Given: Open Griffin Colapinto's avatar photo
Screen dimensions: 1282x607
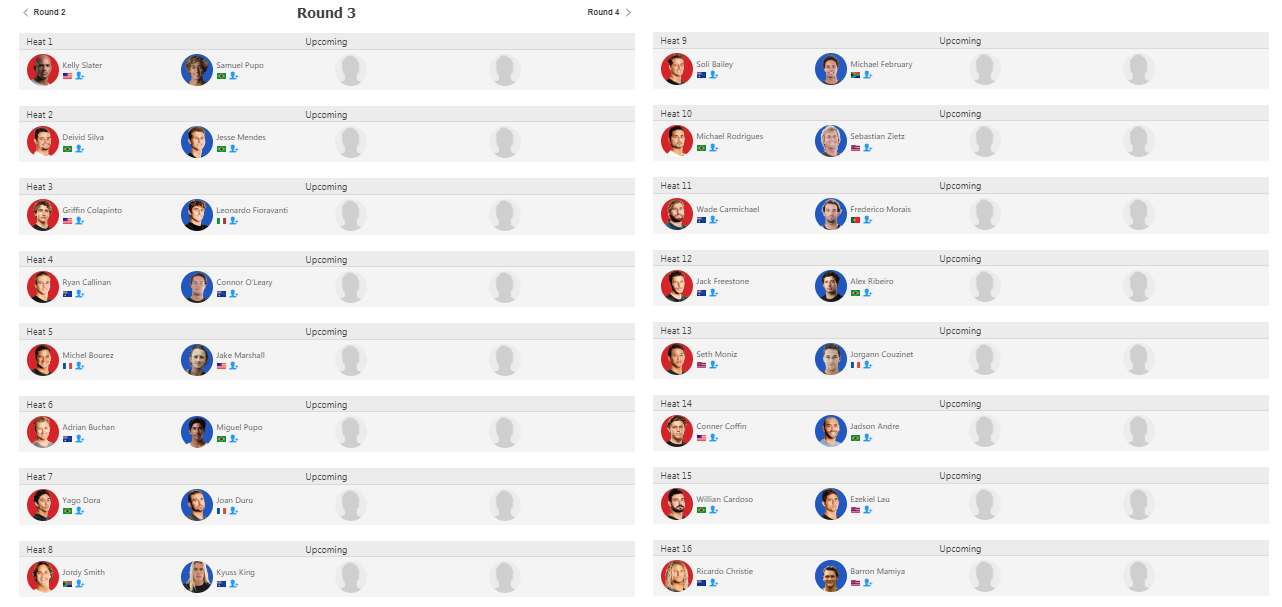Looking at the screenshot, I should click(x=43, y=215).
